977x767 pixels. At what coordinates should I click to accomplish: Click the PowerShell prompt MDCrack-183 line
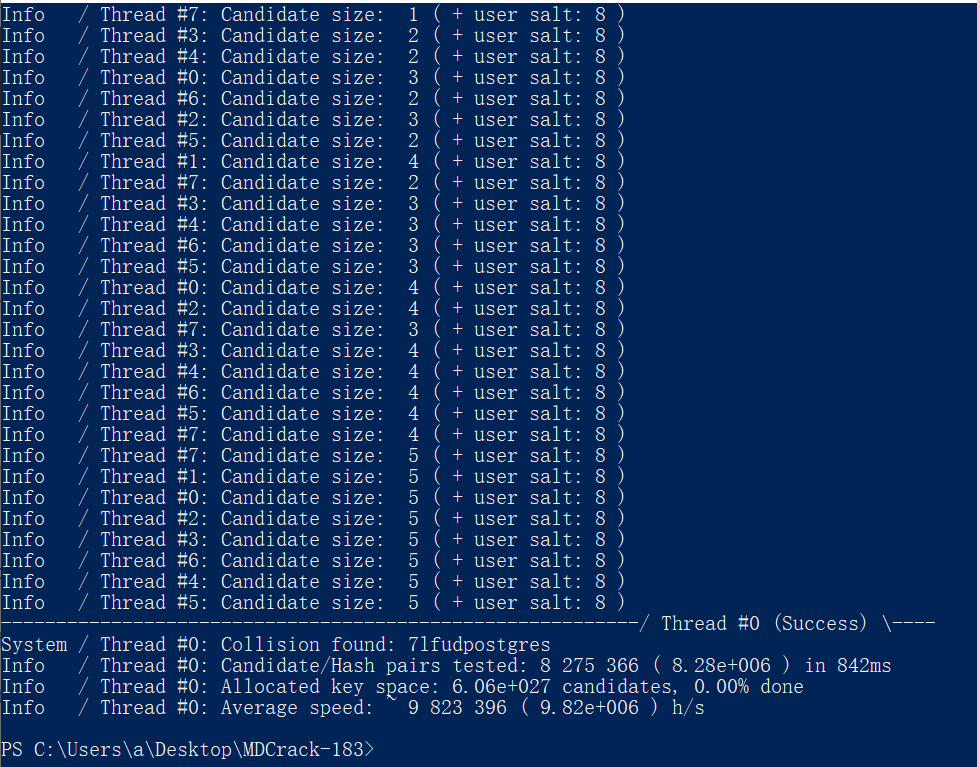coord(188,749)
